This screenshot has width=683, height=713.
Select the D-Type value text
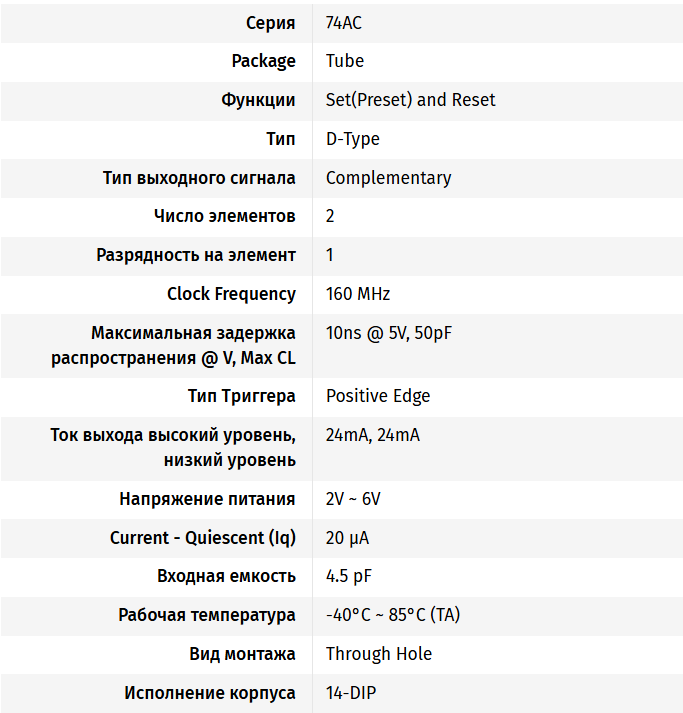(x=352, y=139)
